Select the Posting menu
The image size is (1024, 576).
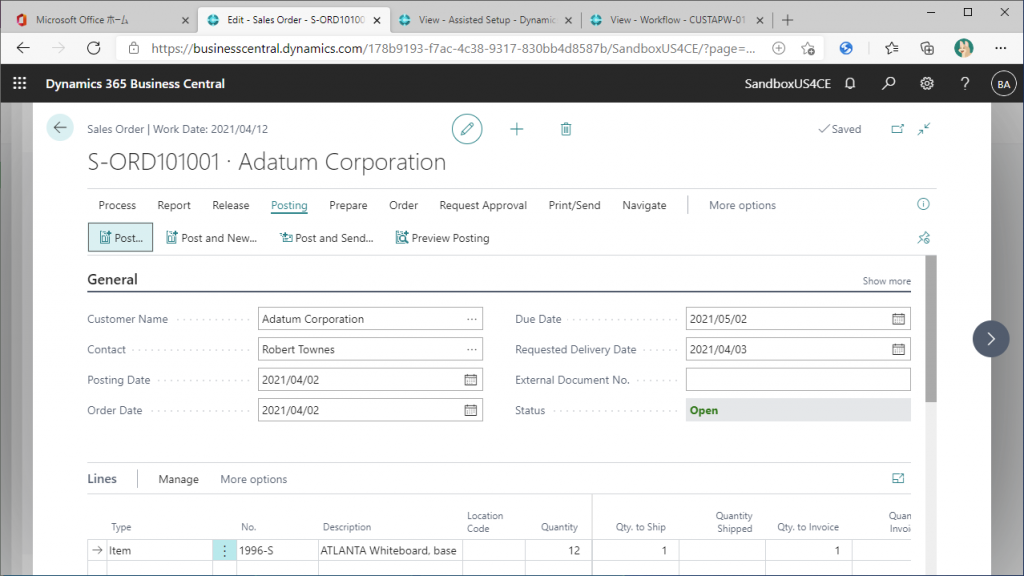click(x=289, y=205)
